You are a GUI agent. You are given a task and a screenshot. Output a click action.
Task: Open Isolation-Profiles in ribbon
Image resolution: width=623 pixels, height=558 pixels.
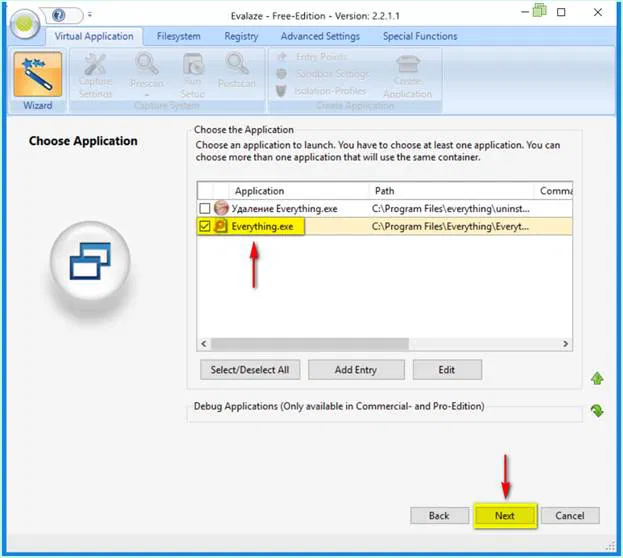pos(321,91)
